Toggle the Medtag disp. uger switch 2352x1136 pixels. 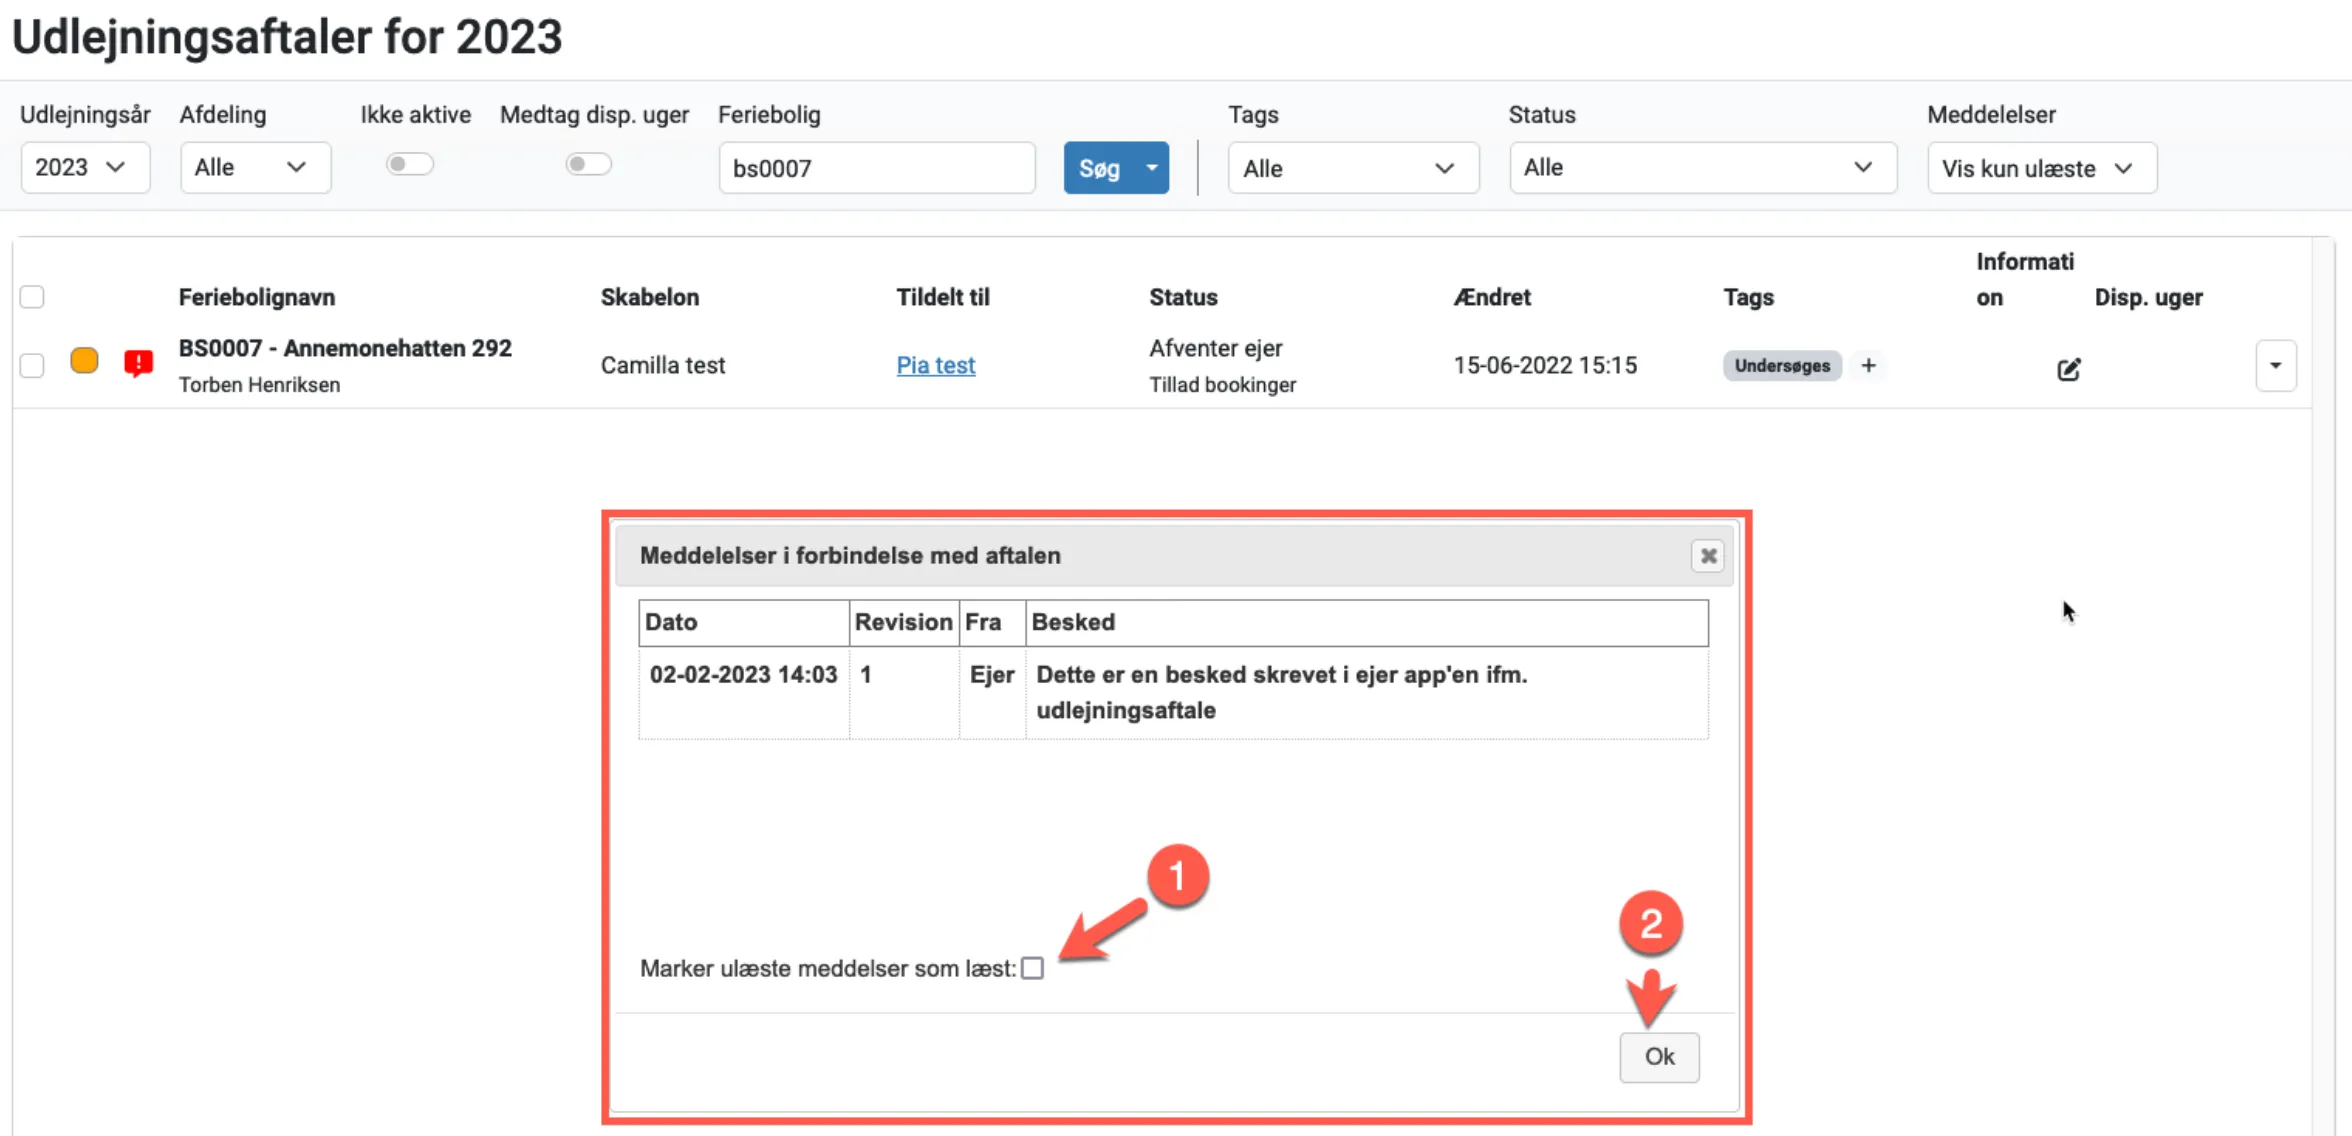[588, 165]
